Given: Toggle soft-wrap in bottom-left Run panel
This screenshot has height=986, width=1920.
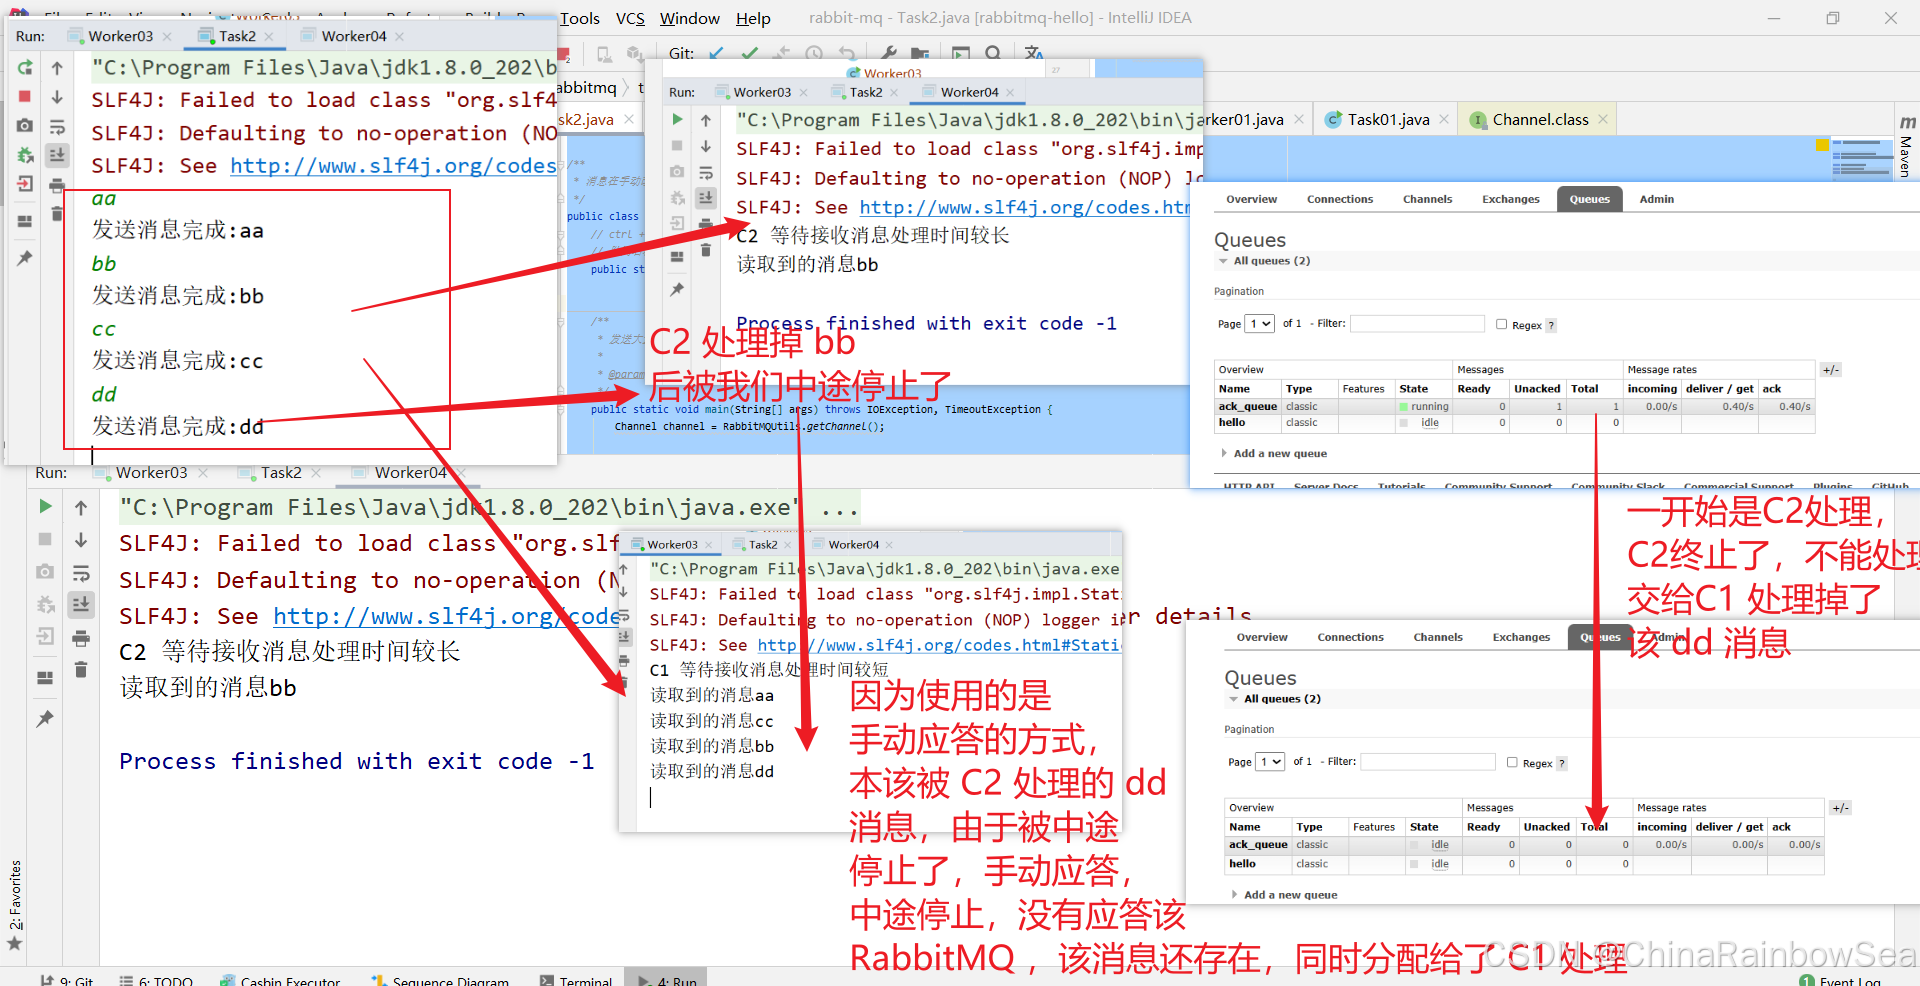Looking at the screenshot, I should [81, 573].
